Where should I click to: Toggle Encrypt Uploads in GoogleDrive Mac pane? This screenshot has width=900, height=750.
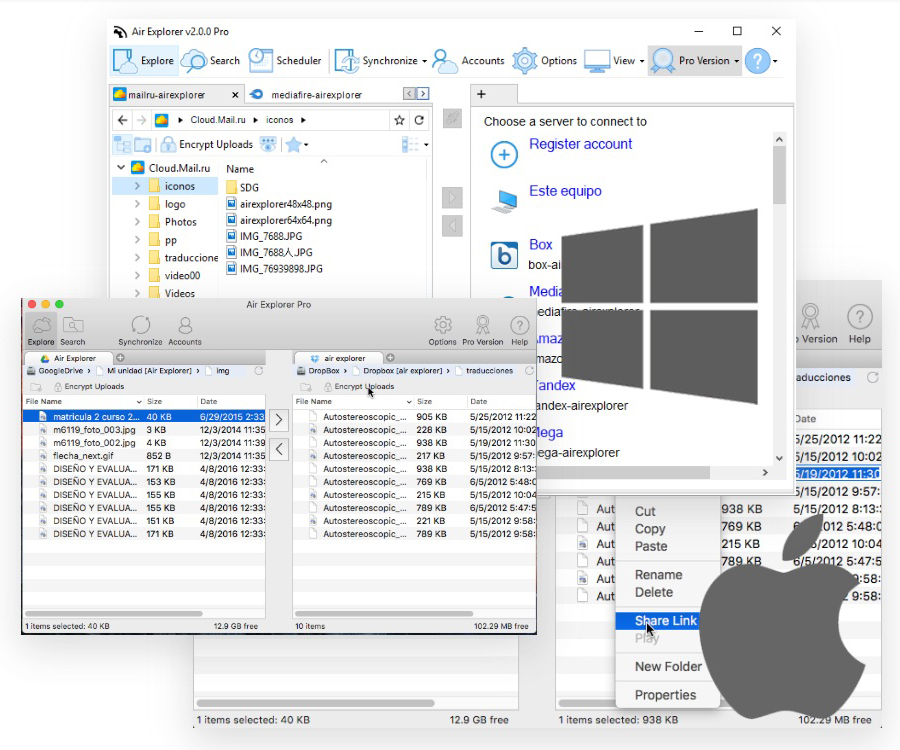click(88, 386)
